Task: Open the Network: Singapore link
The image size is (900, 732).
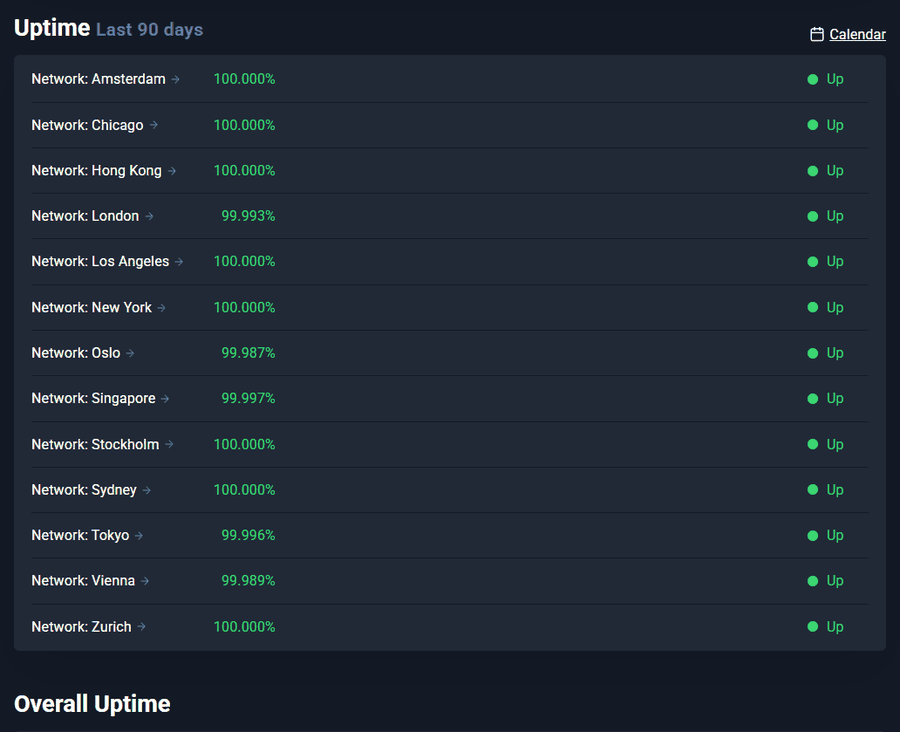Action: 100,398
